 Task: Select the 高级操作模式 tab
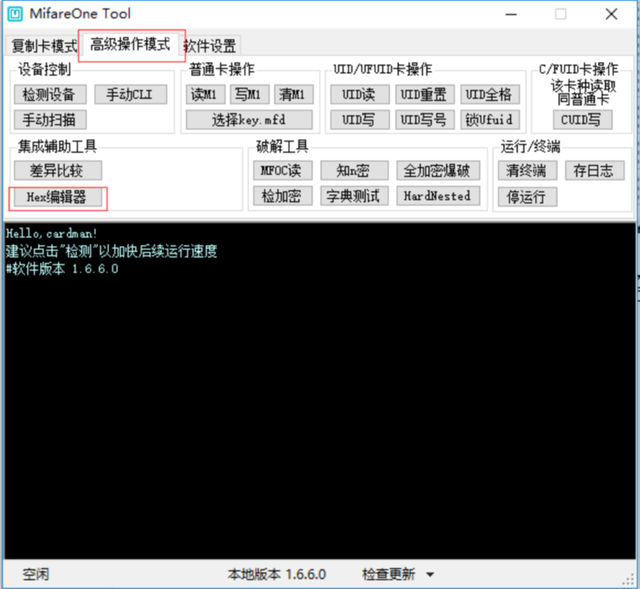point(130,44)
